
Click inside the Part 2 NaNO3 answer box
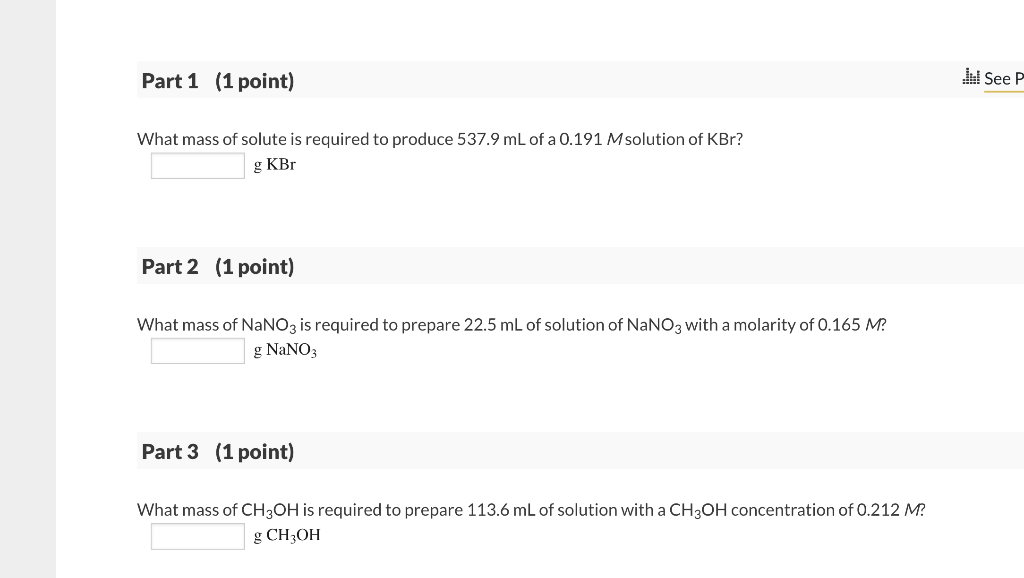click(197, 350)
